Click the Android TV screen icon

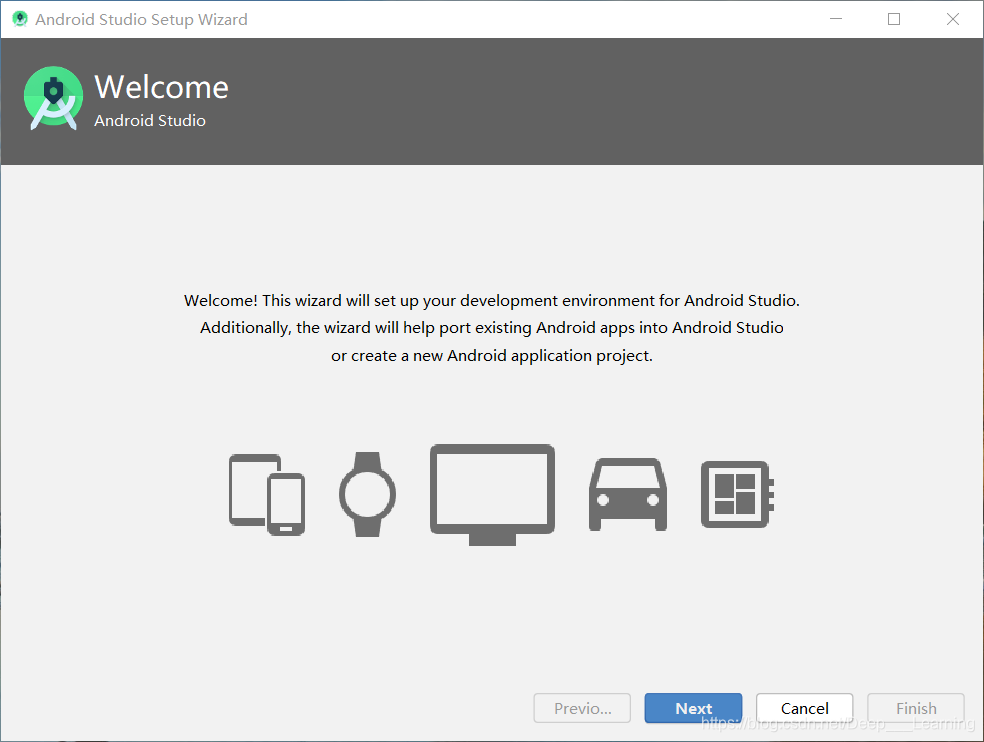[x=492, y=495]
